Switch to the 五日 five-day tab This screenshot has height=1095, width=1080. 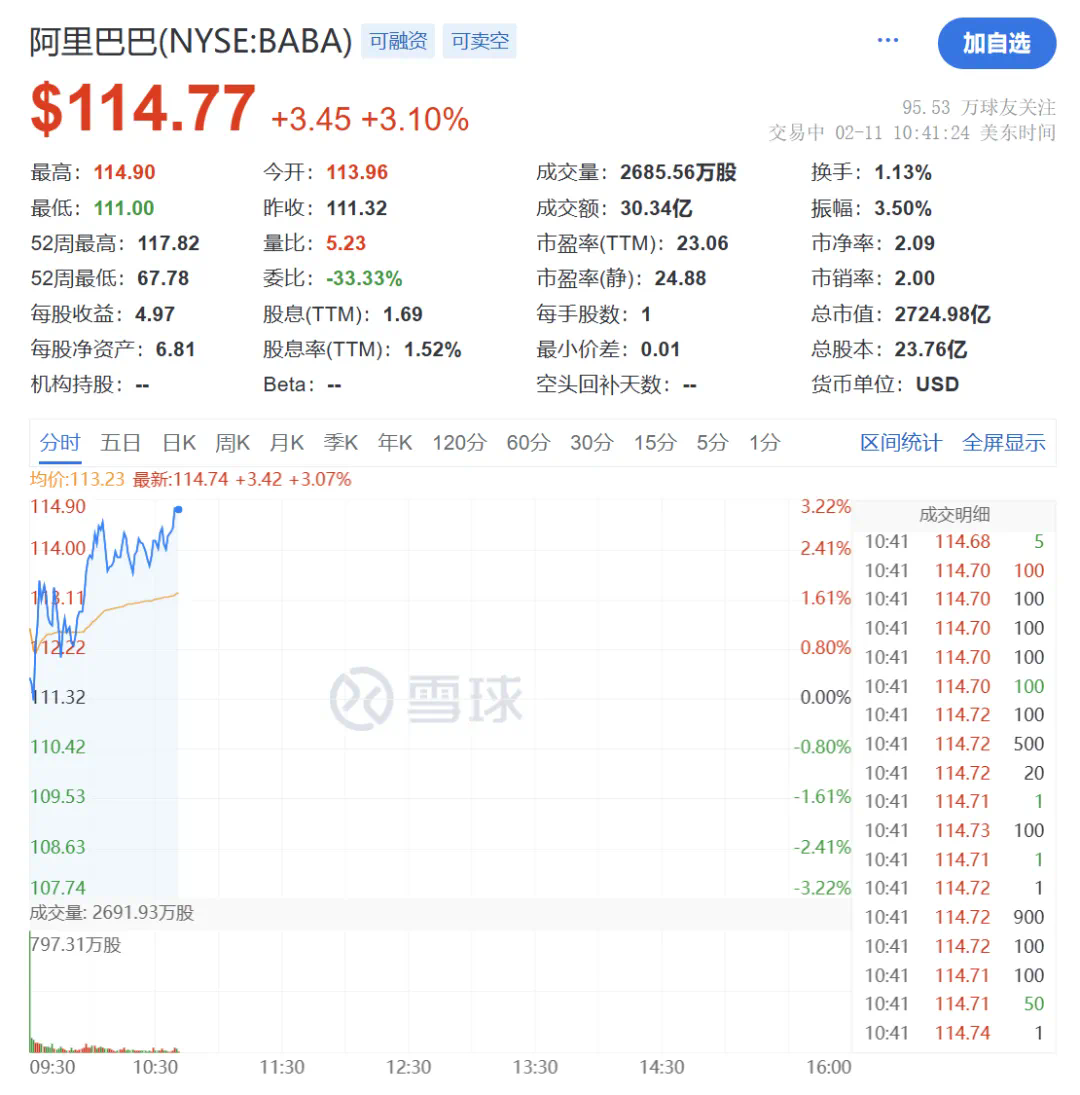click(x=120, y=442)
